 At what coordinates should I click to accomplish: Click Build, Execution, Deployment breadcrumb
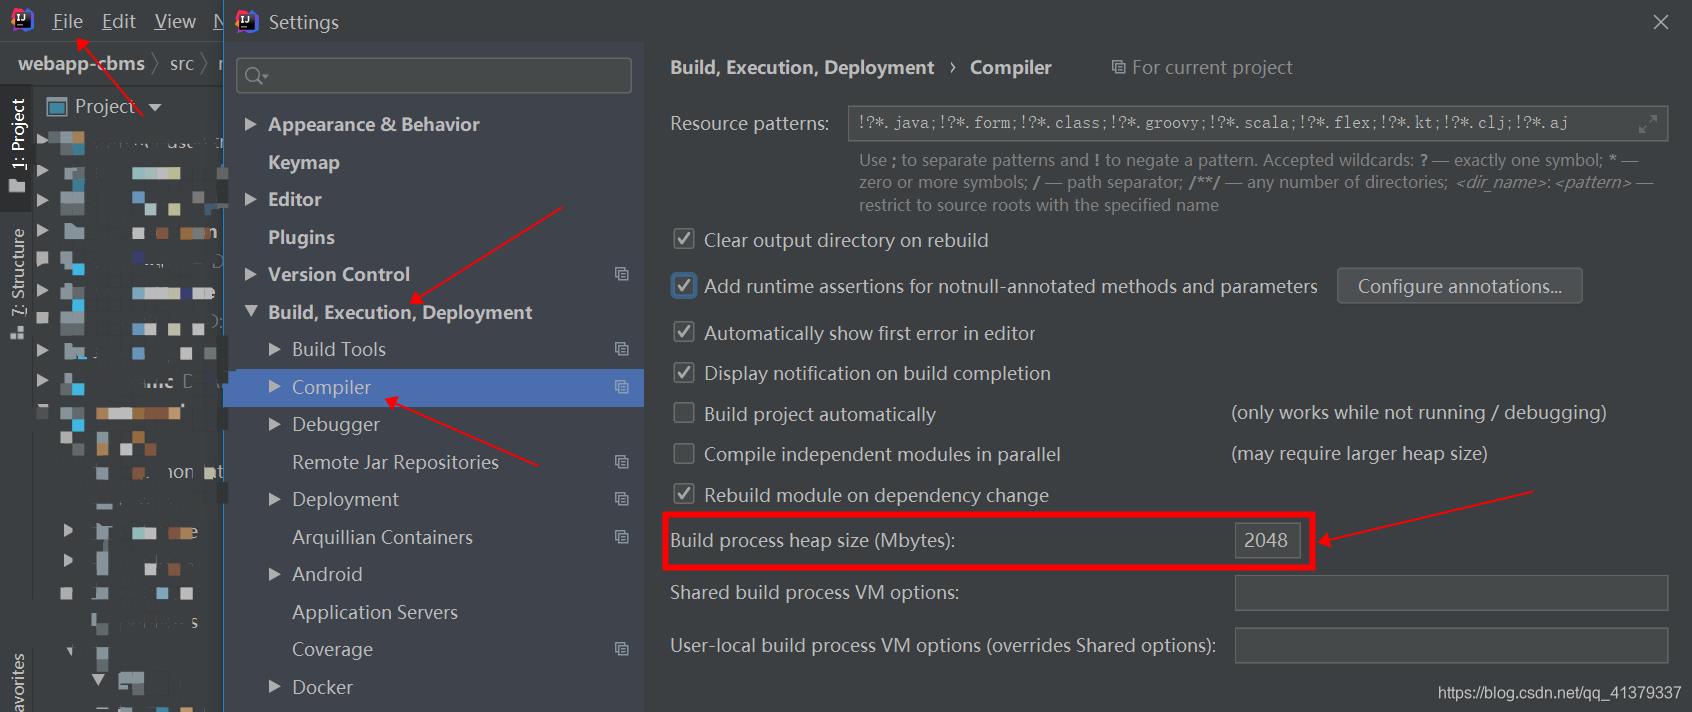(x=802, y=67)
